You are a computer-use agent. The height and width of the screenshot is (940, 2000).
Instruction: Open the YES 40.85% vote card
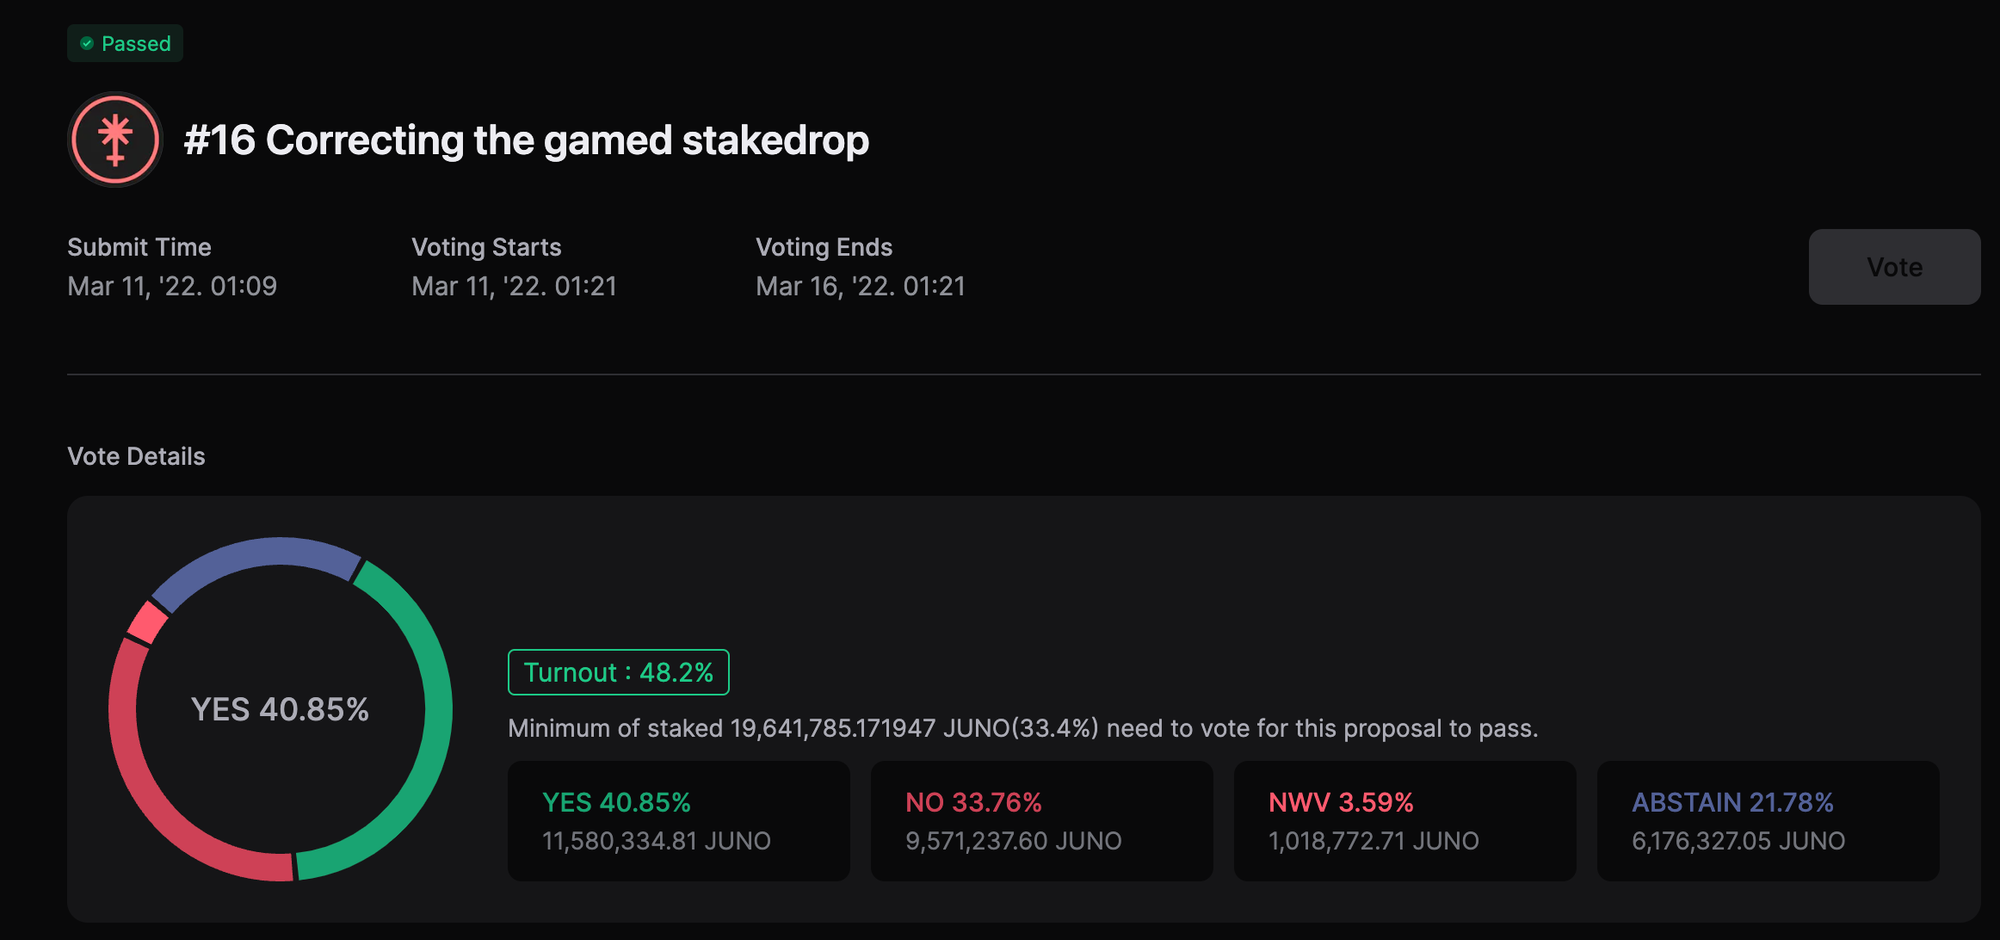[678, 821]
